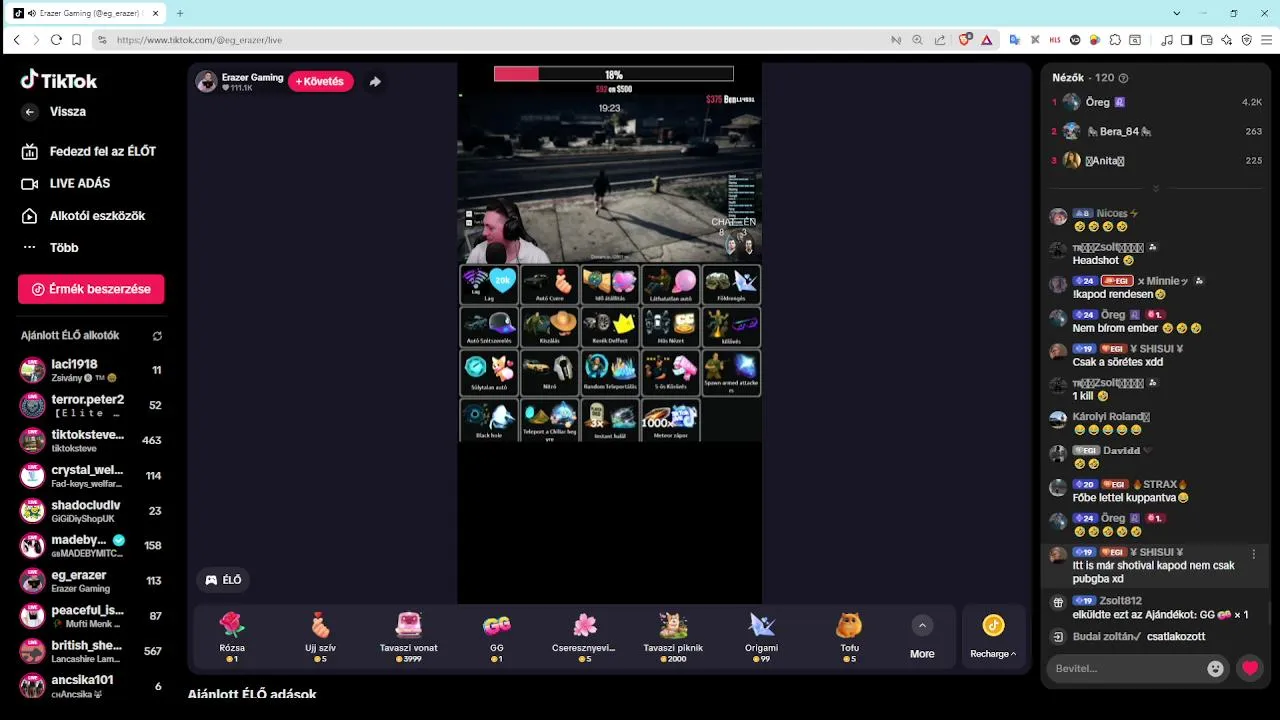The image size is (1280, 720).
Task: Click the browser back arrow
Action: (16, 40)
